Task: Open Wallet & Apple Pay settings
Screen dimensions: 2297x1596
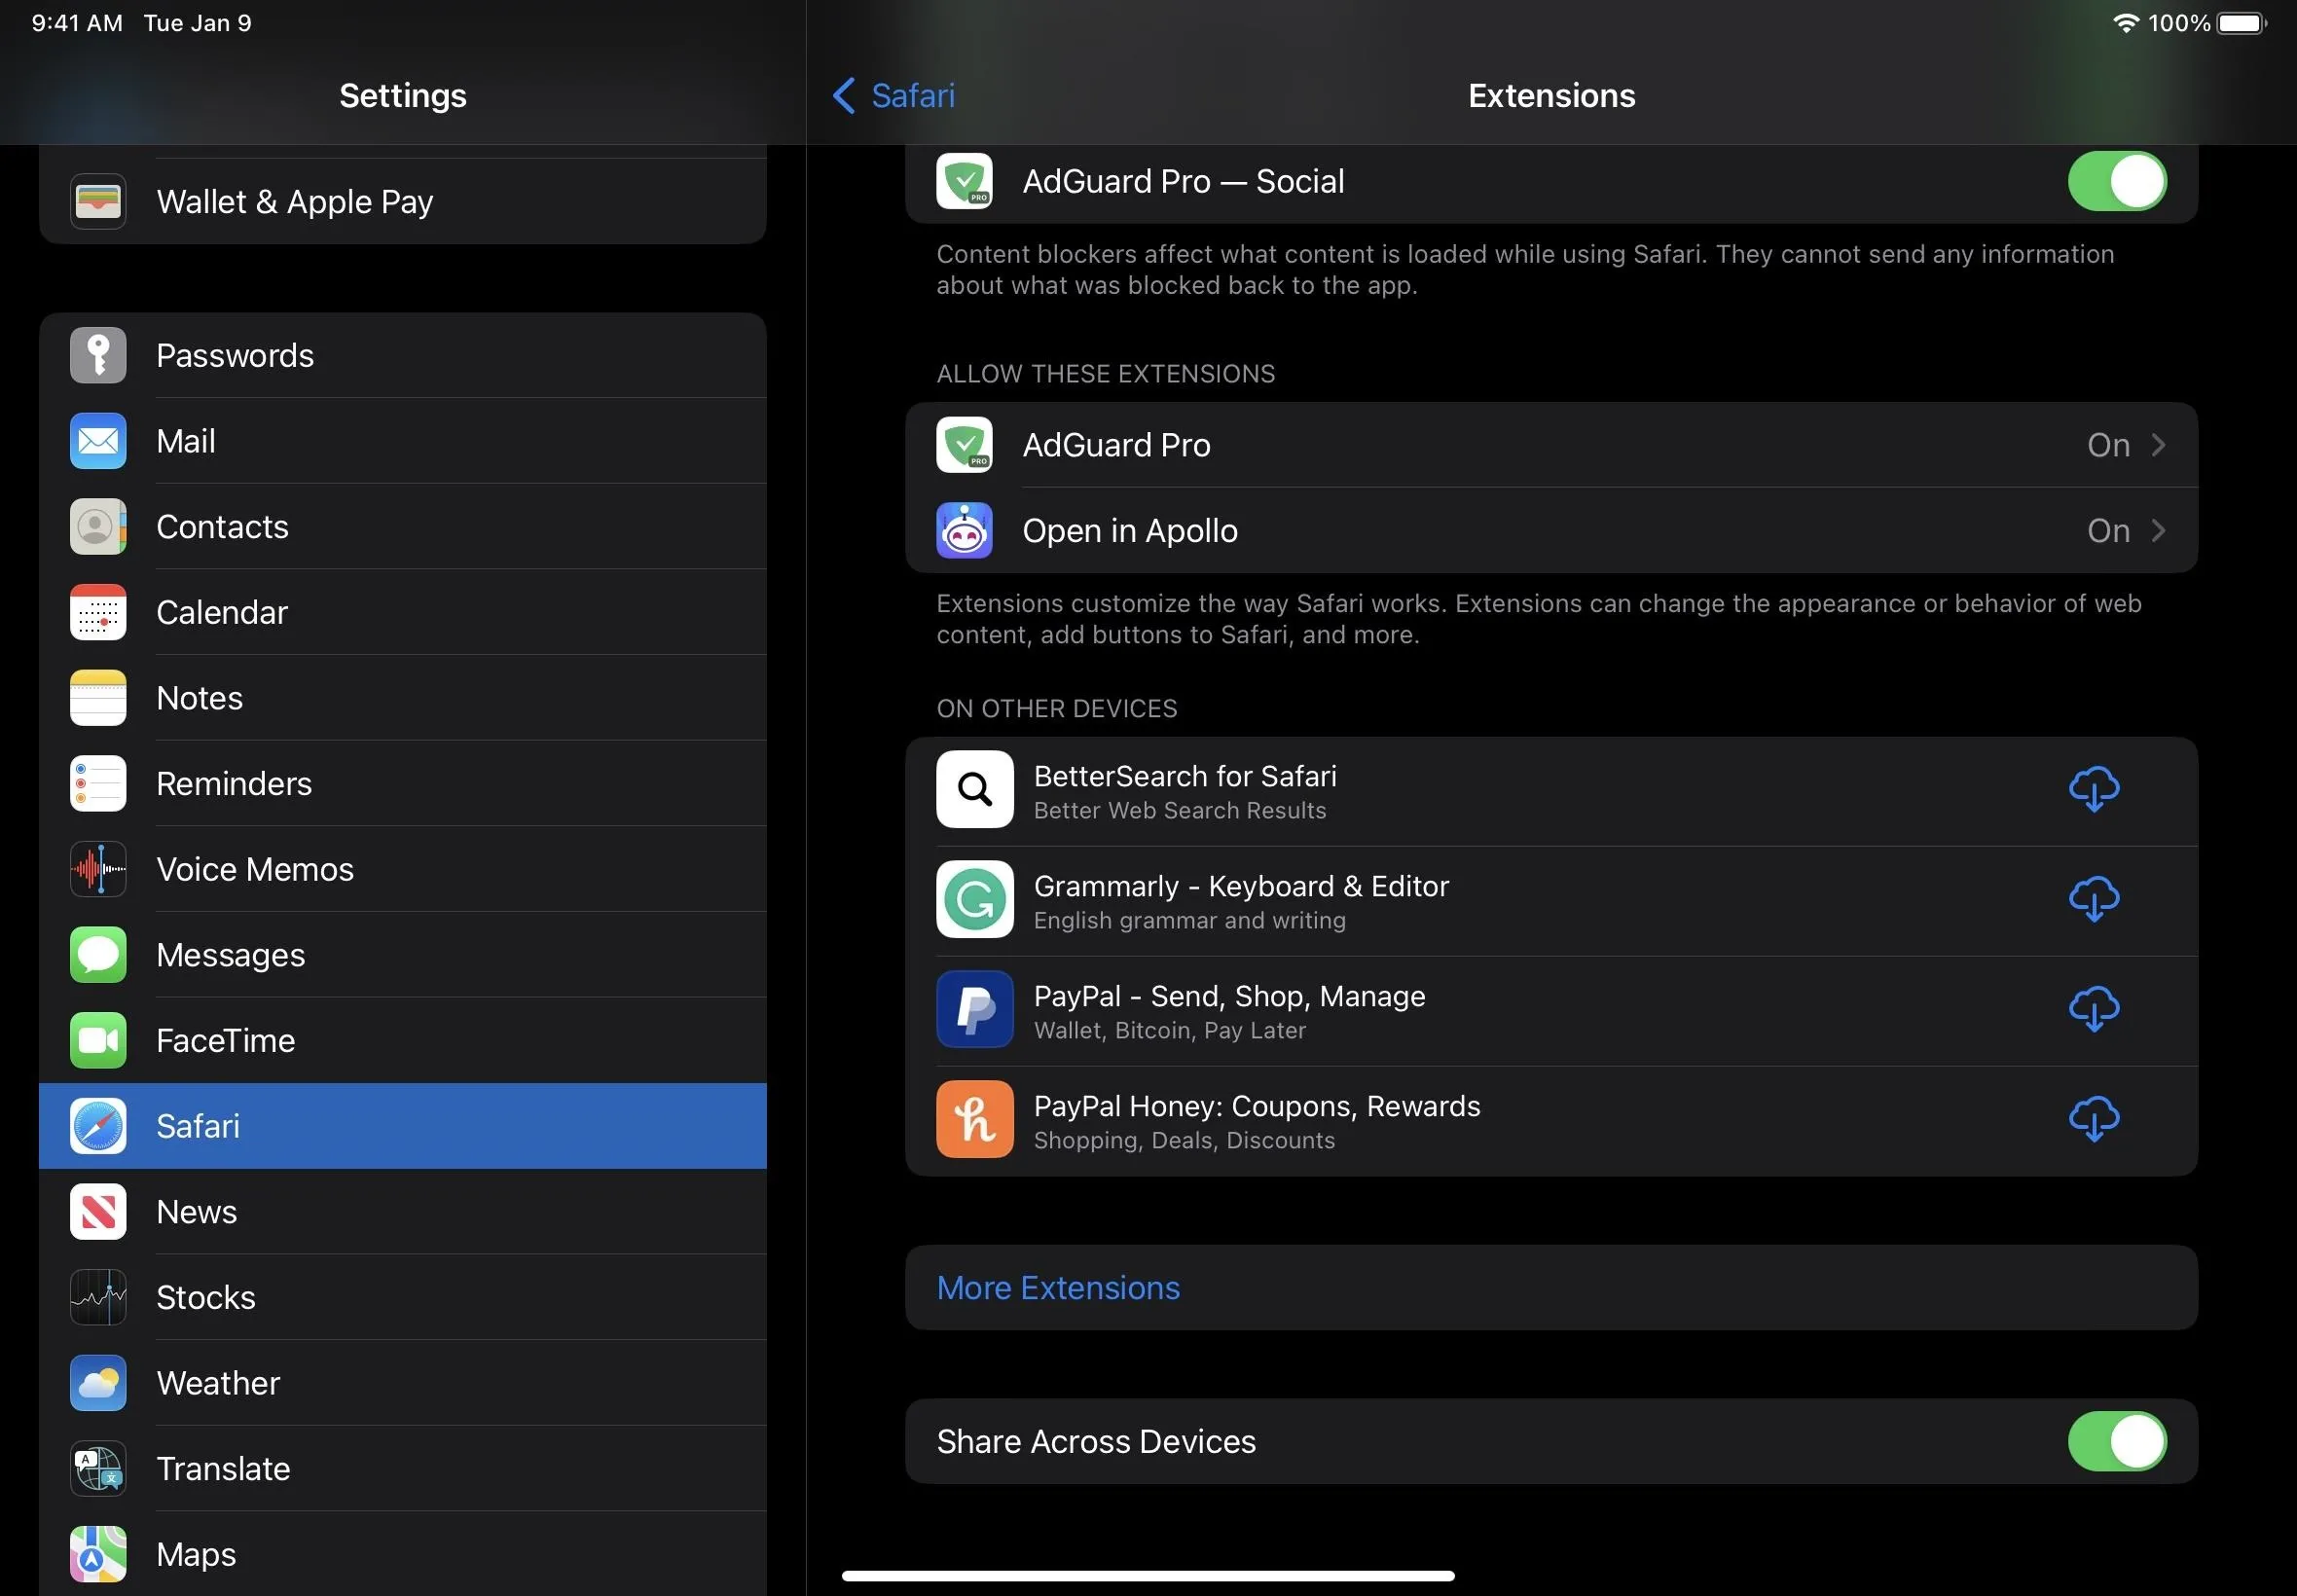Action: click(403, 201)
